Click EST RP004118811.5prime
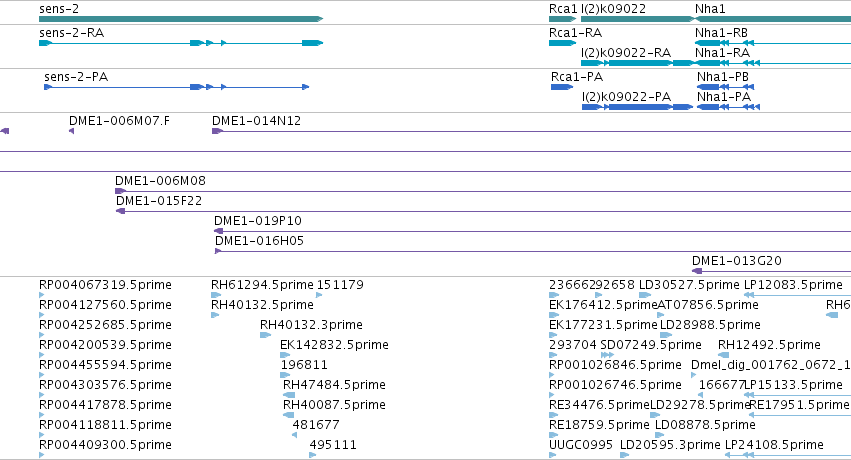 [105, 425]
